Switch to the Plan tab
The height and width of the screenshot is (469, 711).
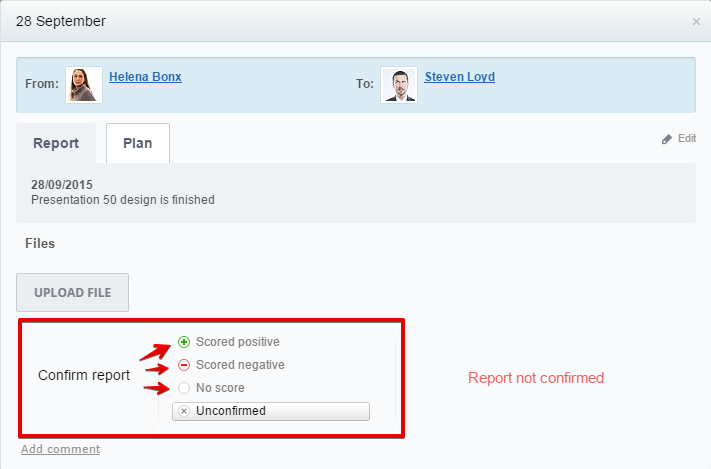point(138,143)
